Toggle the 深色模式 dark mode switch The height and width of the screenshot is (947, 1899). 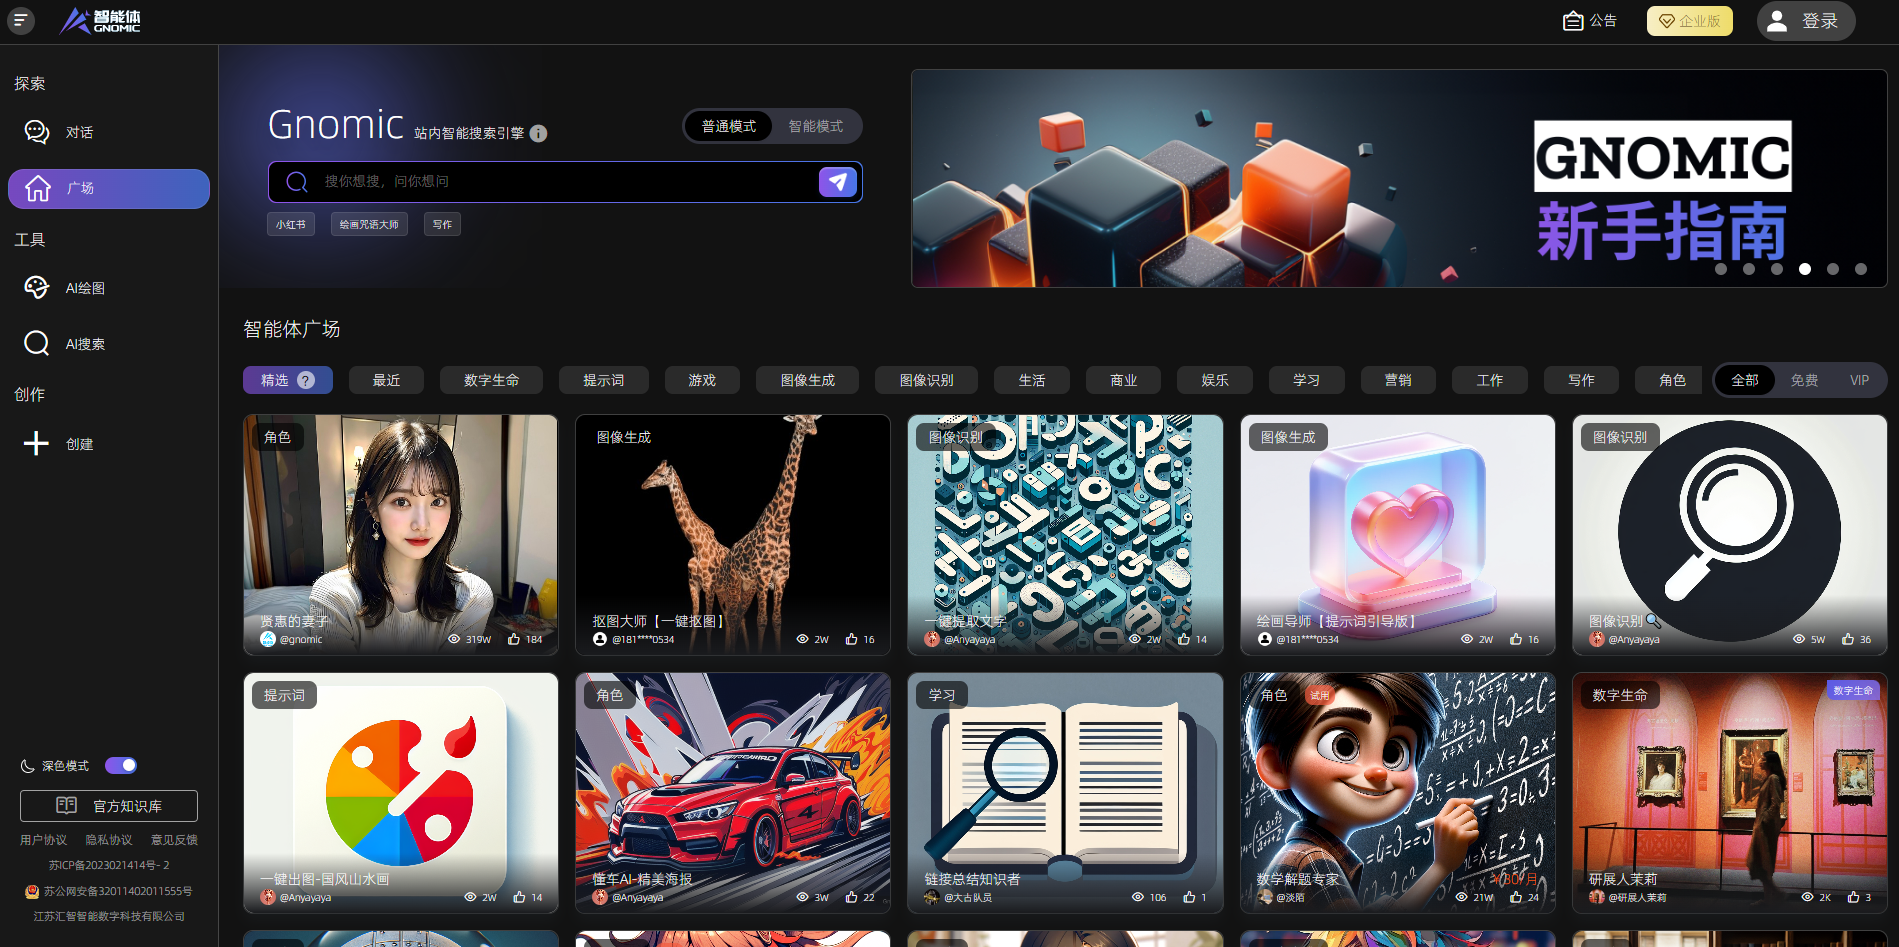pos(121,766)
